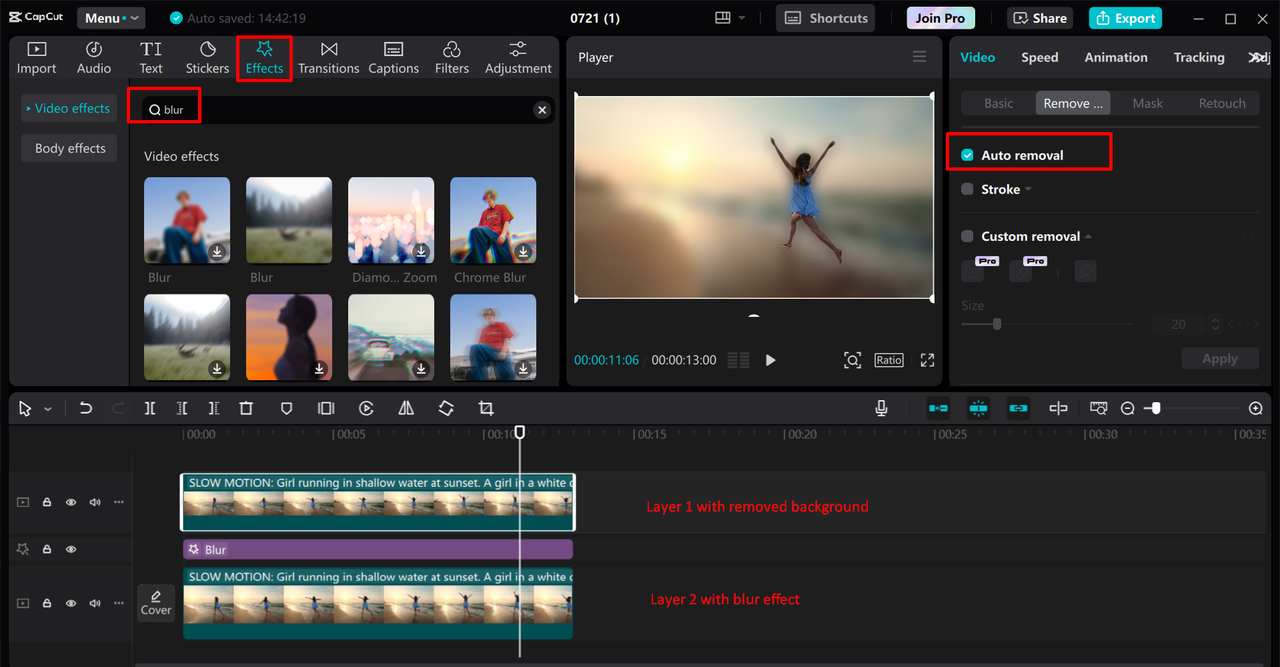Export the project
The height and width of the screenshot is (667, 1280).
[1125, 18]
